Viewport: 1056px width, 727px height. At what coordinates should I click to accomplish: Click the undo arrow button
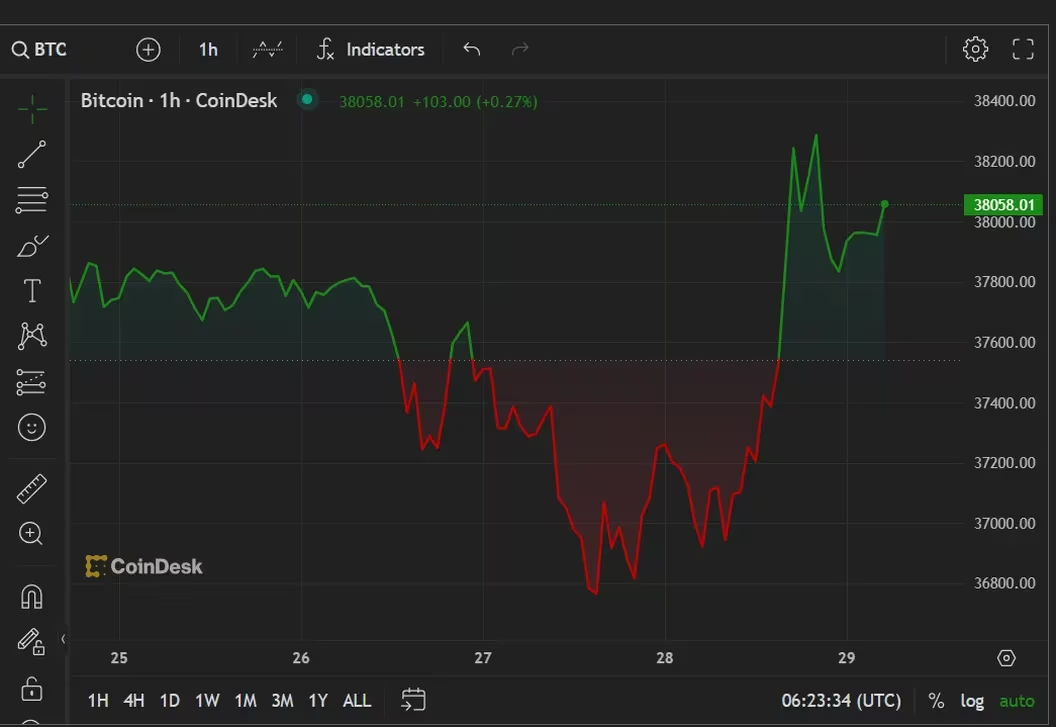tap(472, 49)
